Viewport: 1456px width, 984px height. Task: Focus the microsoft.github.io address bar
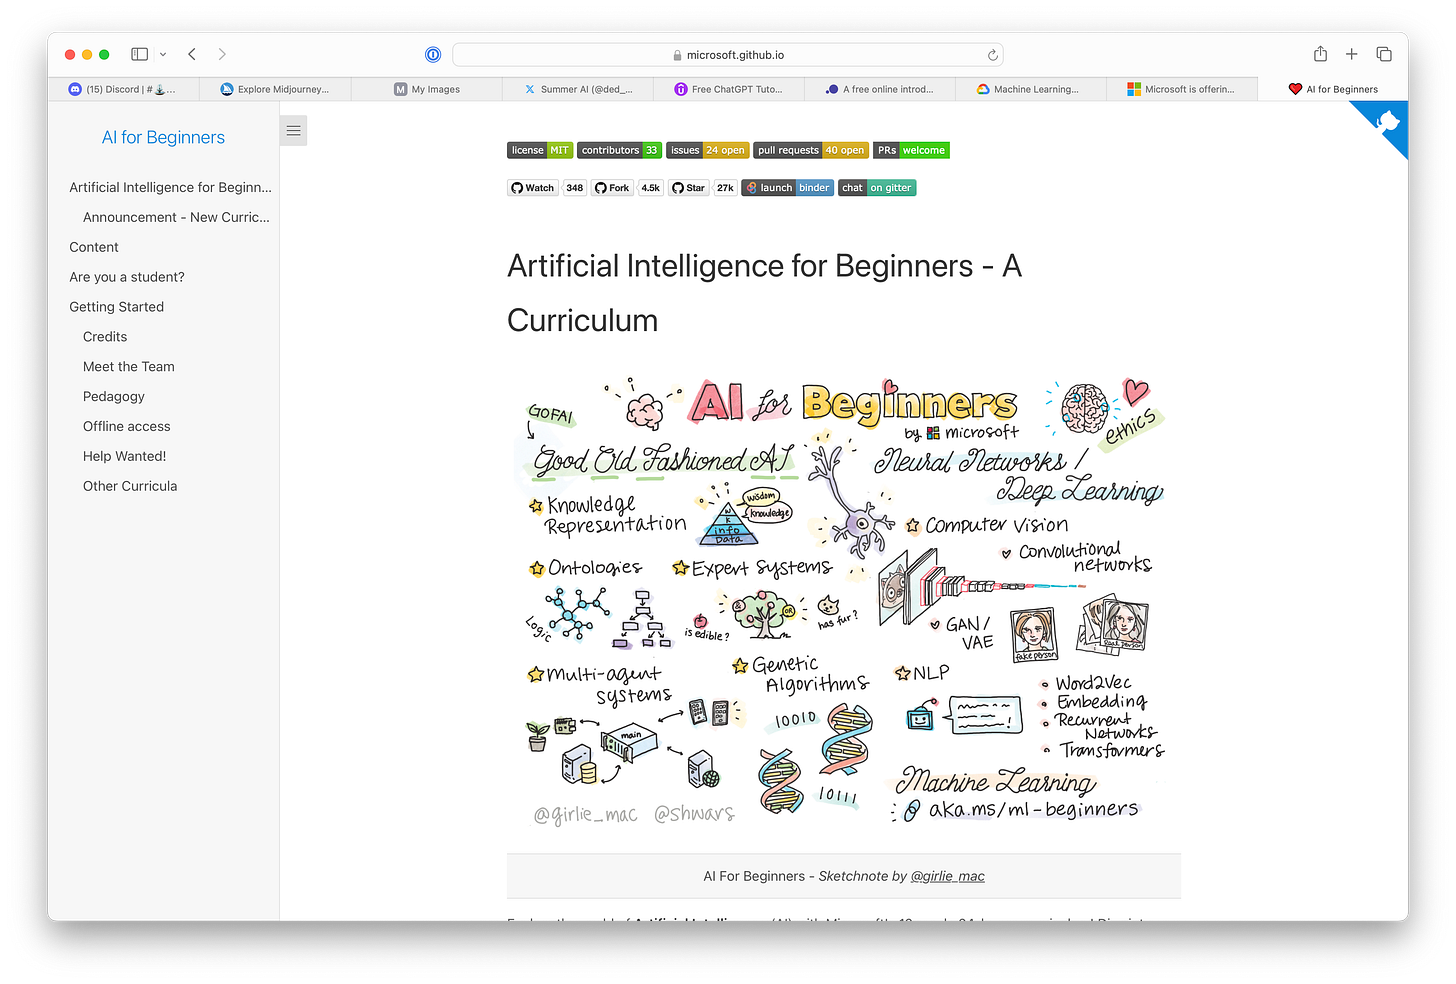728,55
